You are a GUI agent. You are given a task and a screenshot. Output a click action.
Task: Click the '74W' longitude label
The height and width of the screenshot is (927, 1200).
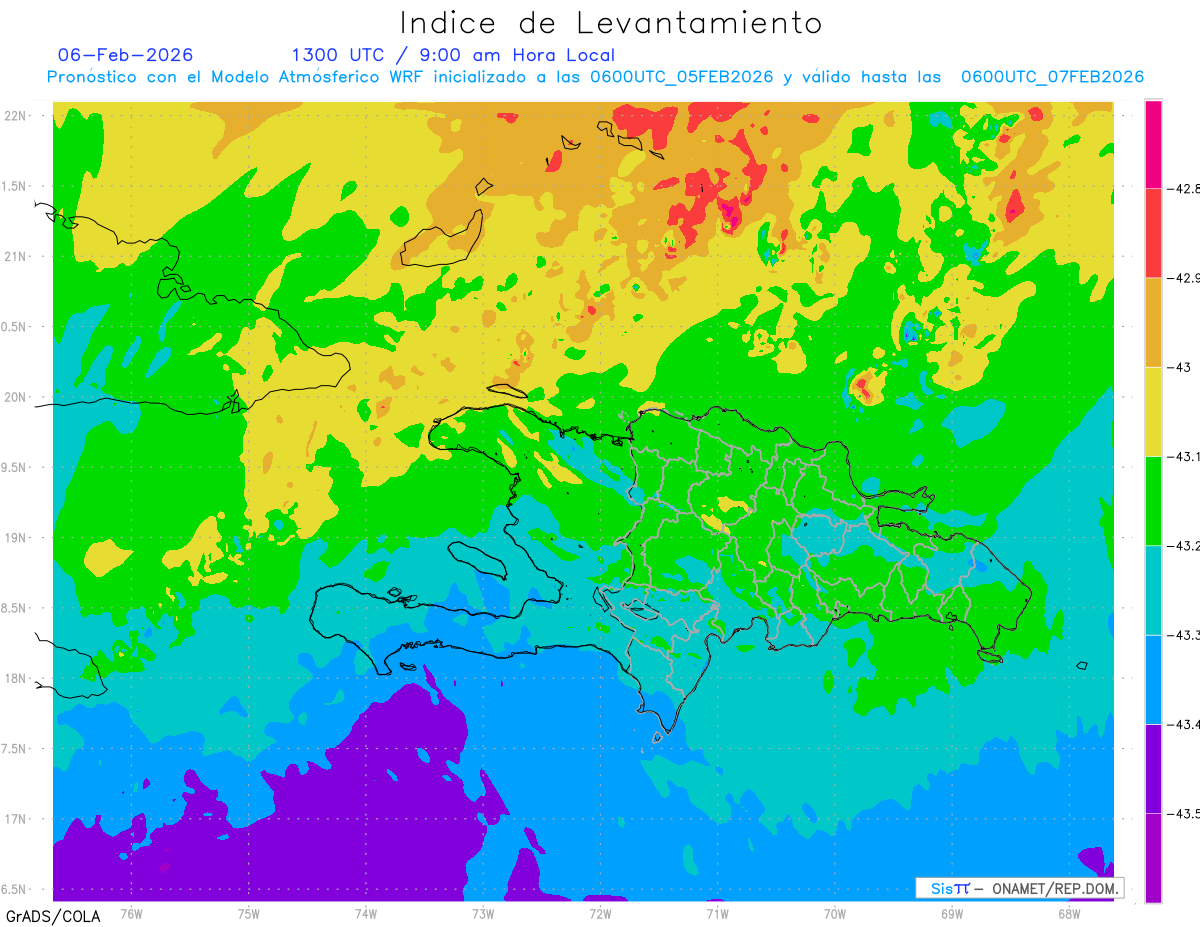coord(366,913)
